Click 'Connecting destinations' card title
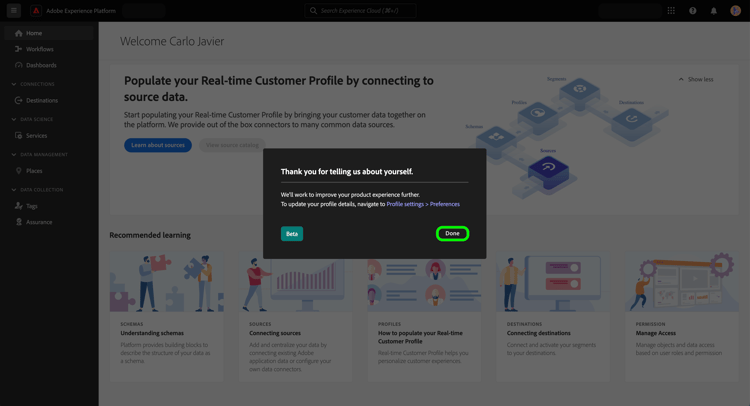Screen dimensions: 750x406 click(539, 333)
